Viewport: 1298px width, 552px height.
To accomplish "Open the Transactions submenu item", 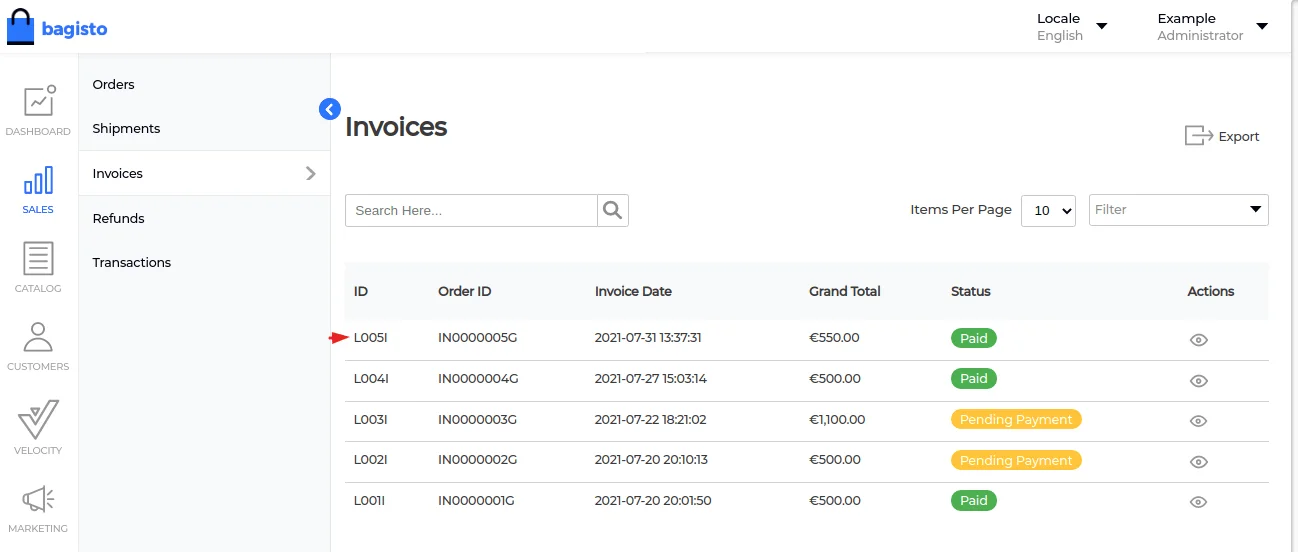I will [131, 262].
